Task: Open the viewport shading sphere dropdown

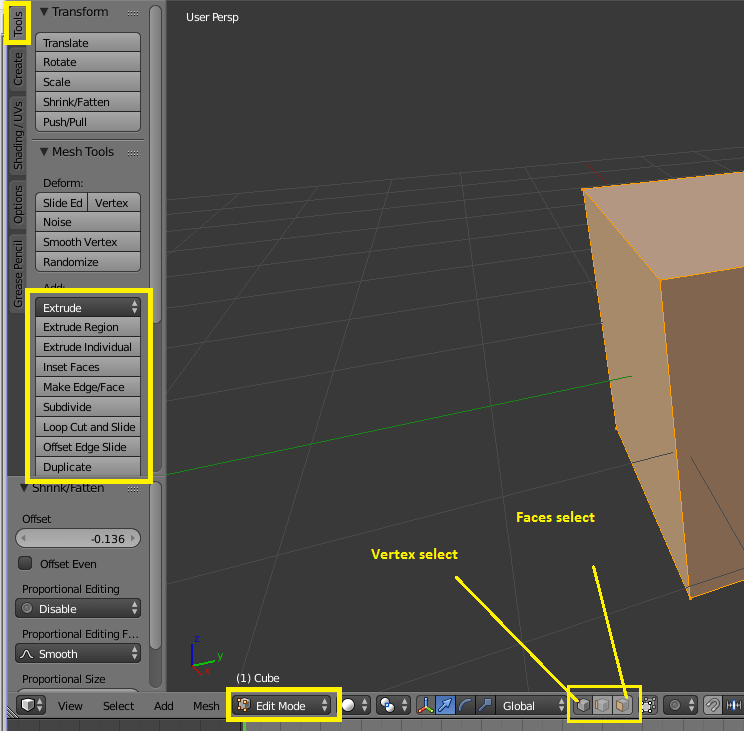Action: tap(354, 705)
